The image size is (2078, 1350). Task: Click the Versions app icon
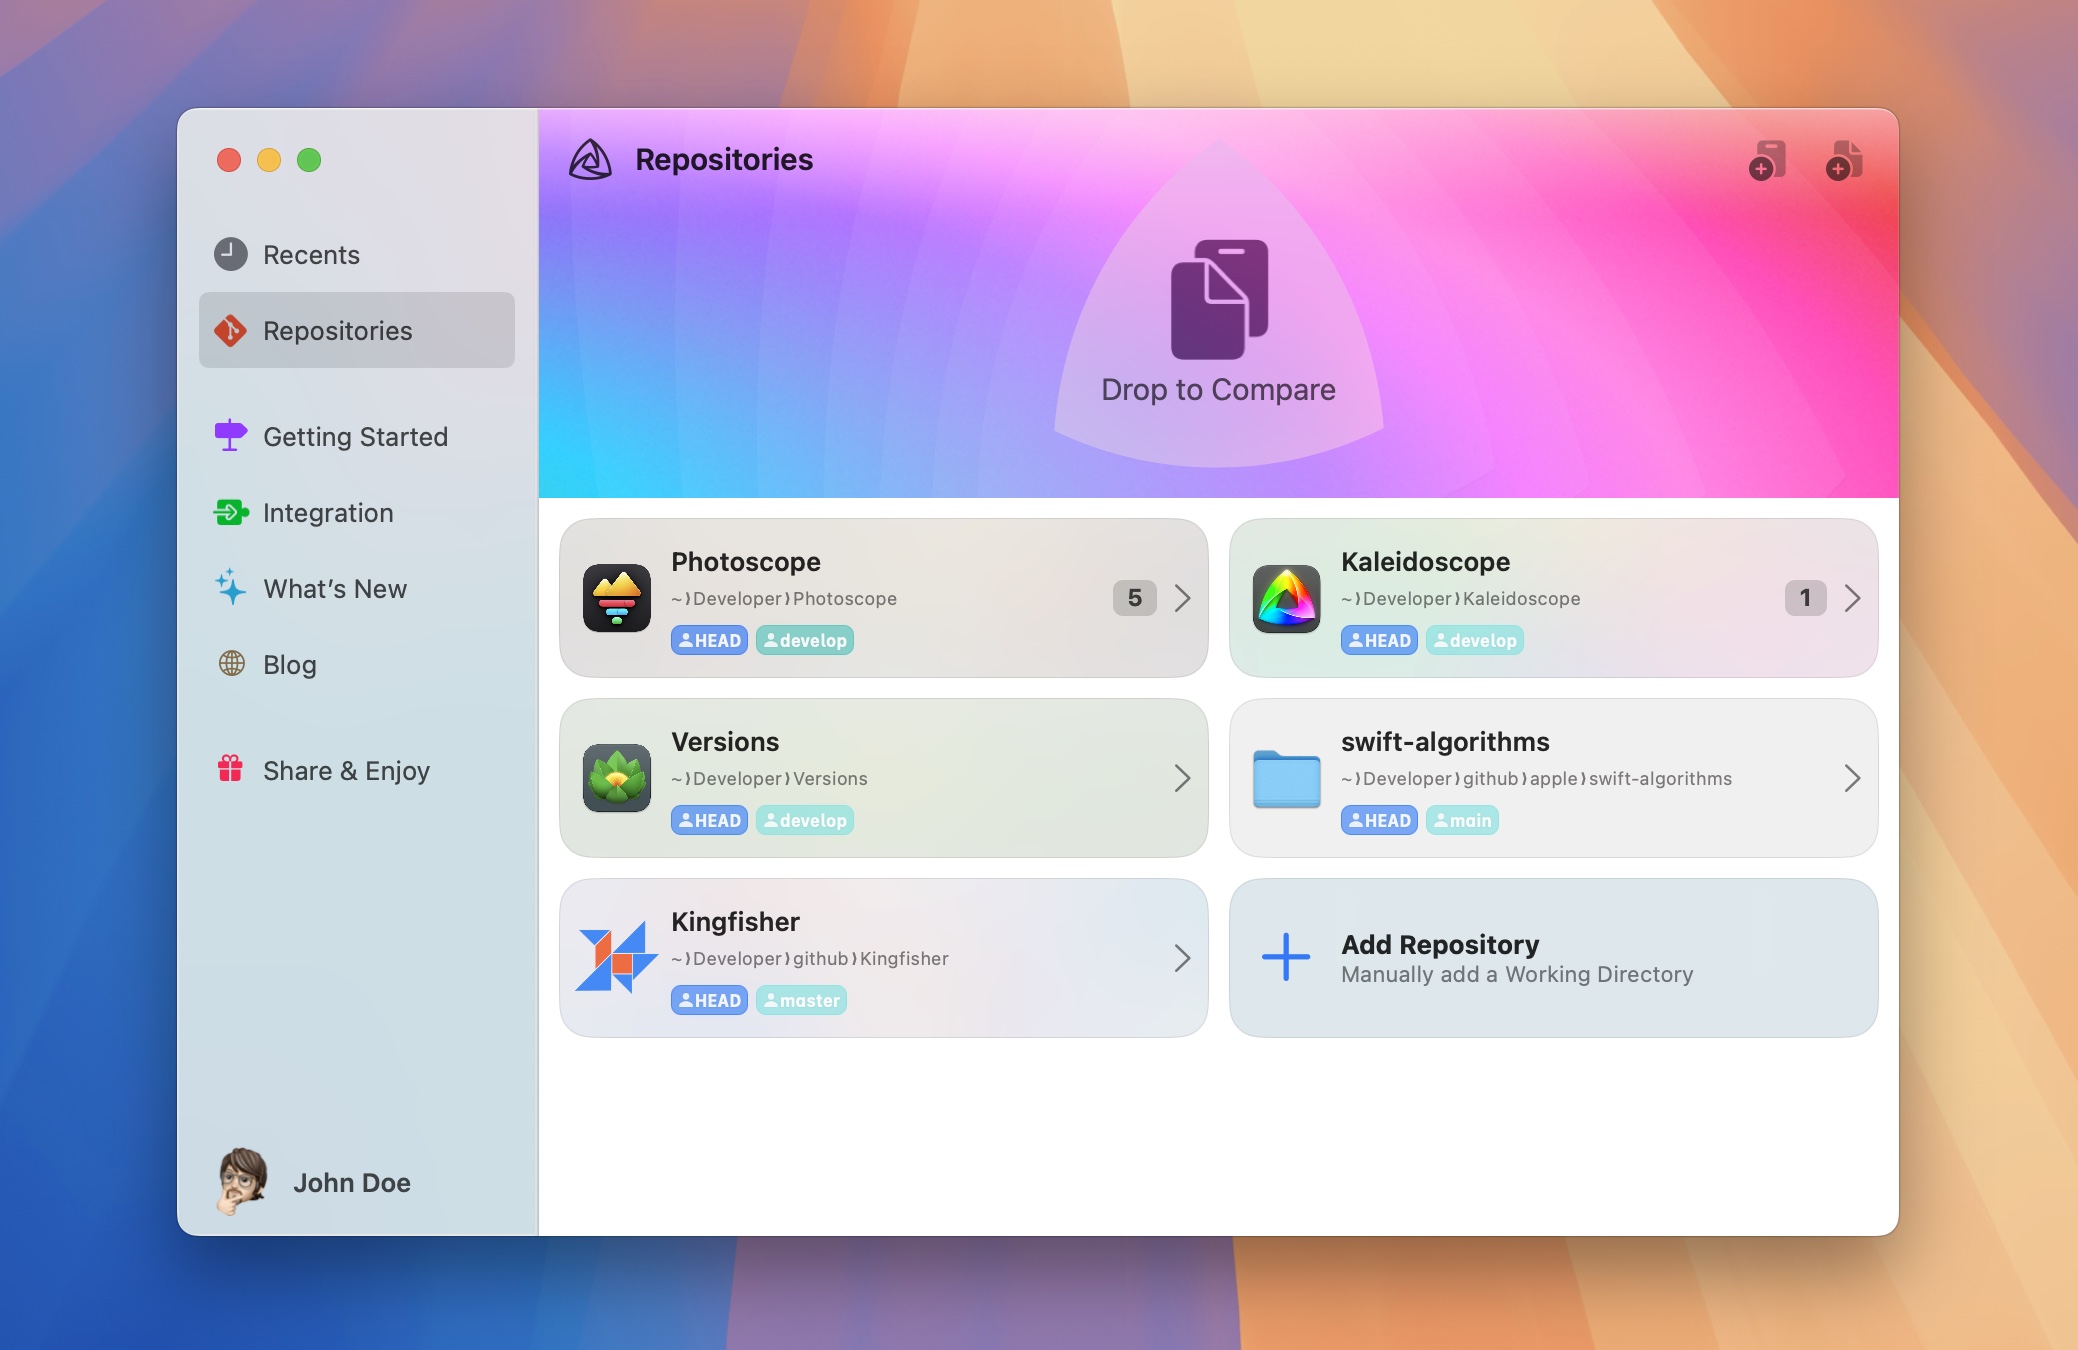617,778
